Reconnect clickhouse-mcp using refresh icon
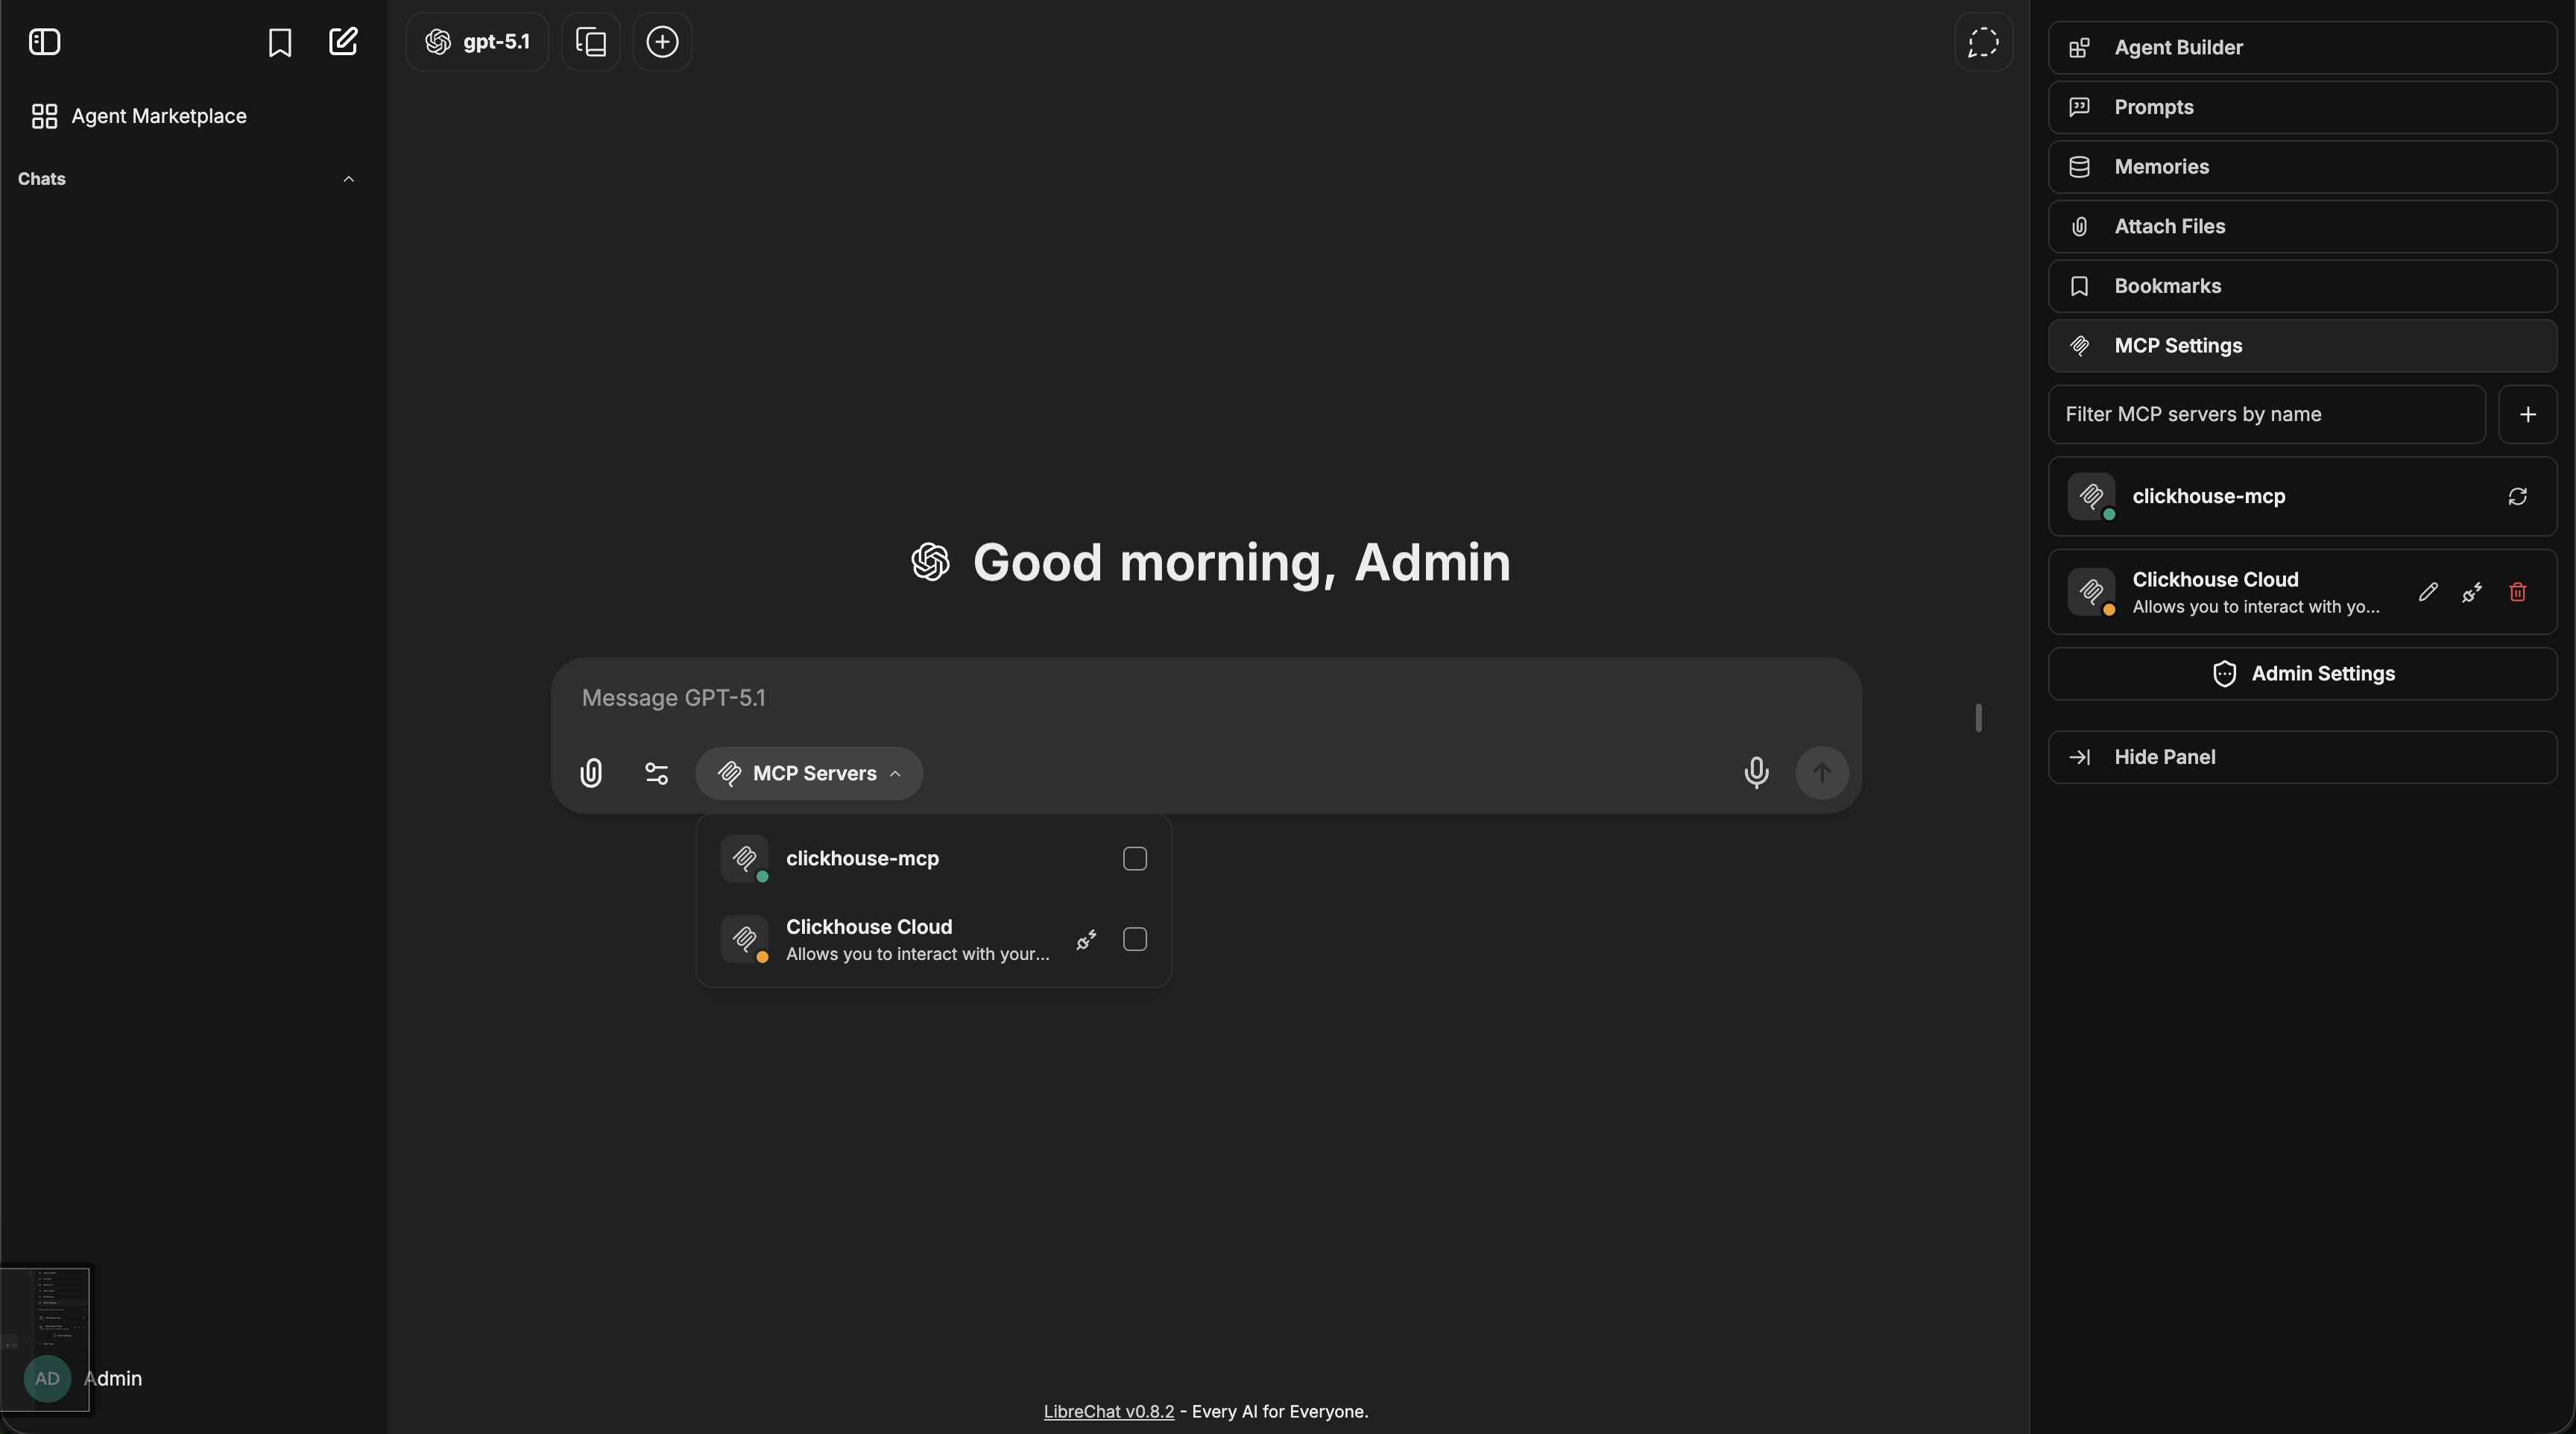The image size is (2576, 1434). (2517, 497)
